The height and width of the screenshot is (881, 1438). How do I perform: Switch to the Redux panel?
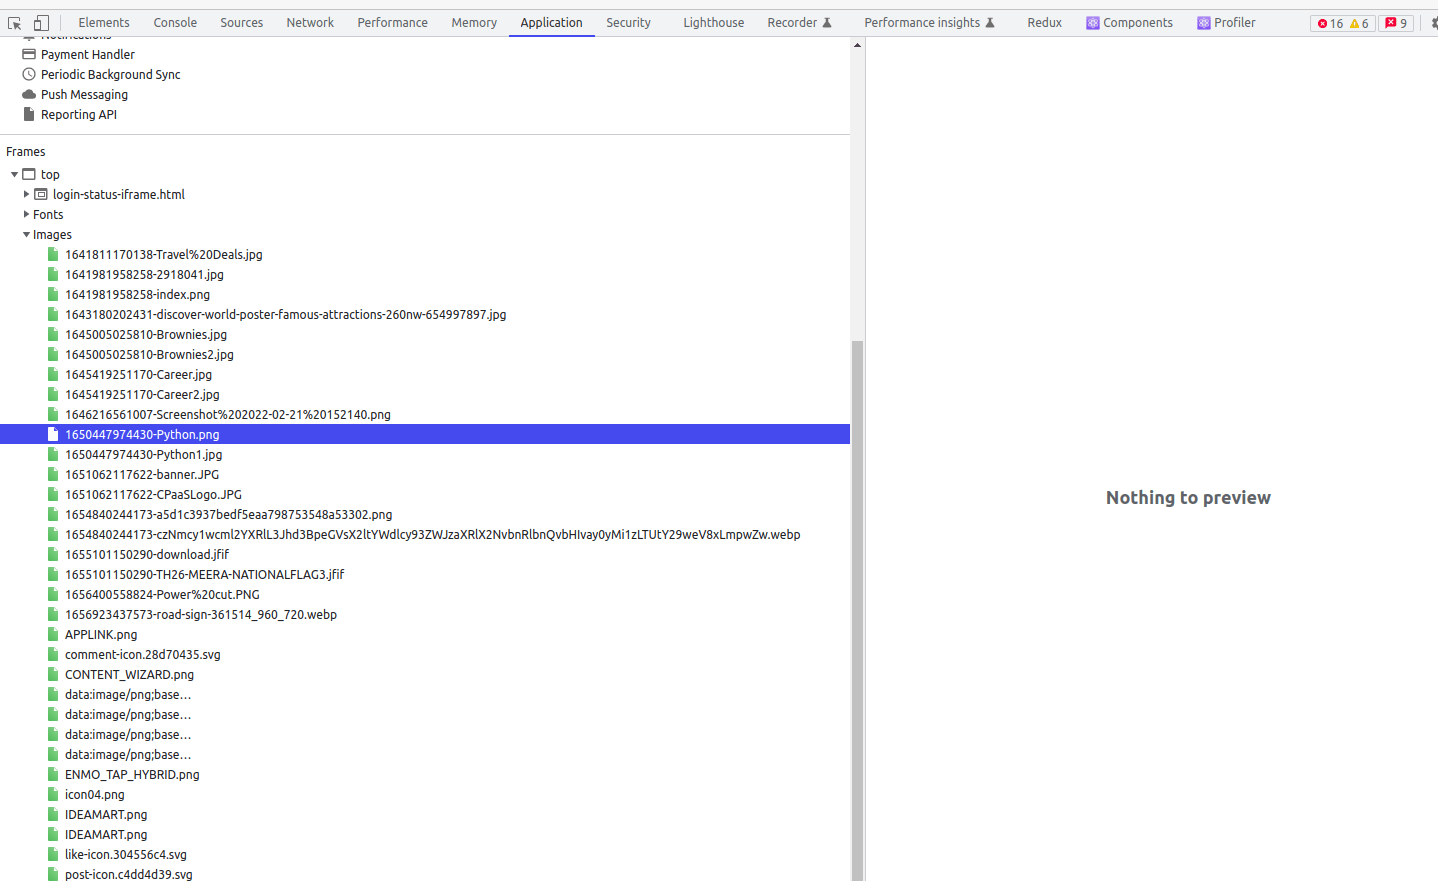click(x=1044, y=22)
